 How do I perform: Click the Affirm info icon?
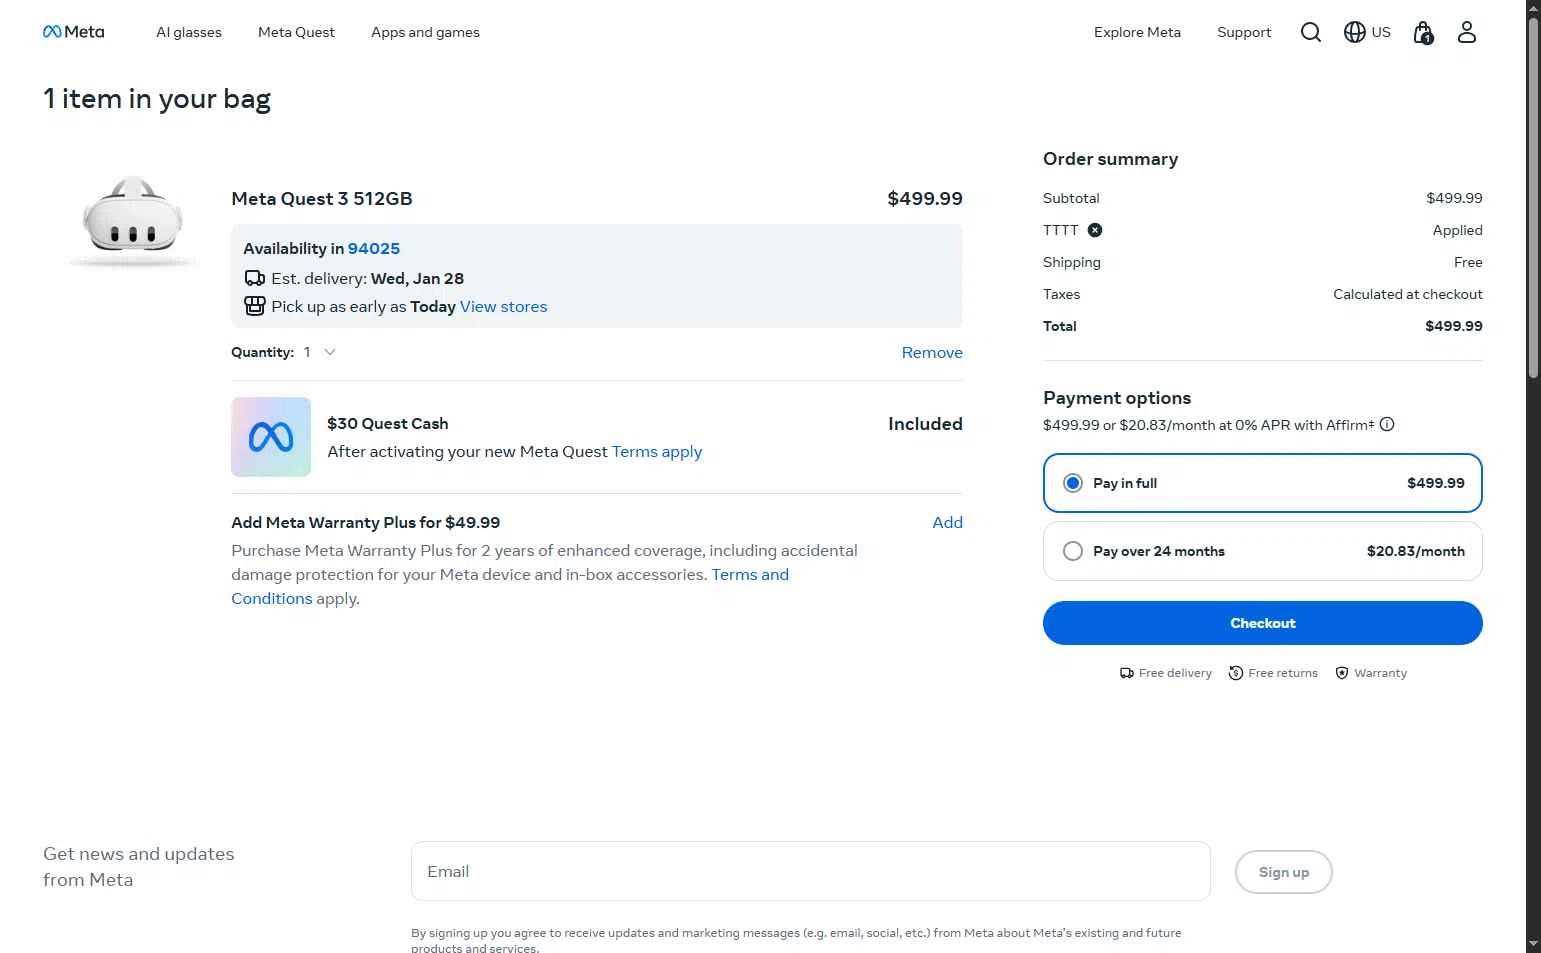[x=1387, y=424]
